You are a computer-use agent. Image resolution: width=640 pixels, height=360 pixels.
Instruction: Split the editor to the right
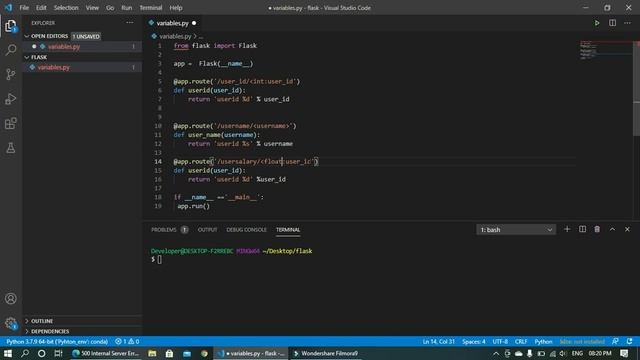[x=612, y=23]
